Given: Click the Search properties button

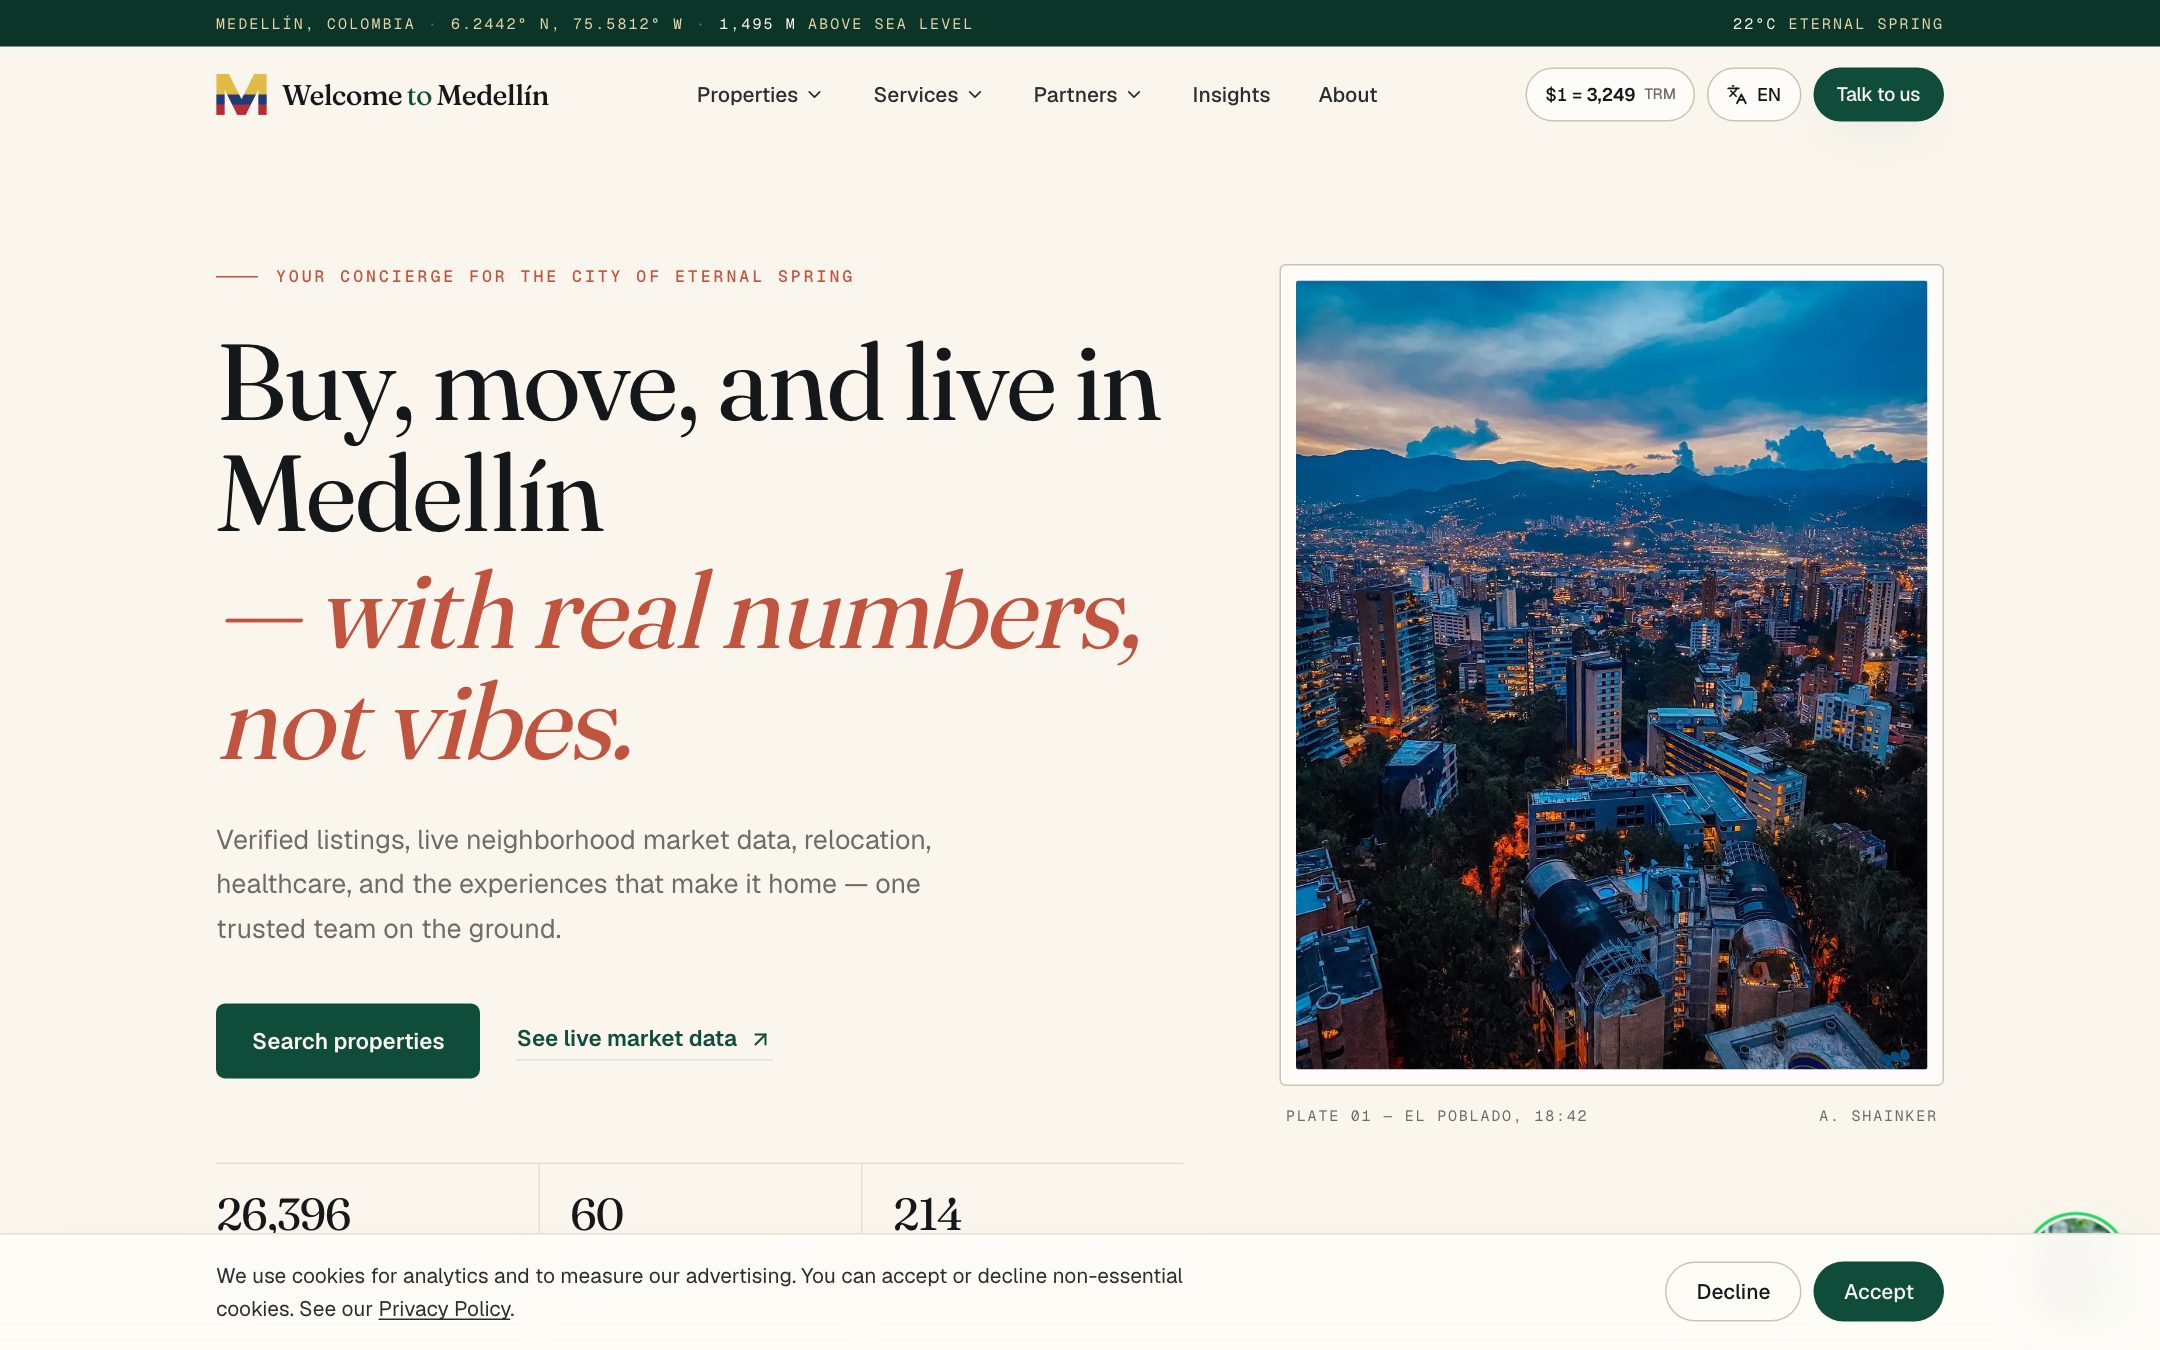Looking at the screenshot, I should click(x=348, y=1041).
